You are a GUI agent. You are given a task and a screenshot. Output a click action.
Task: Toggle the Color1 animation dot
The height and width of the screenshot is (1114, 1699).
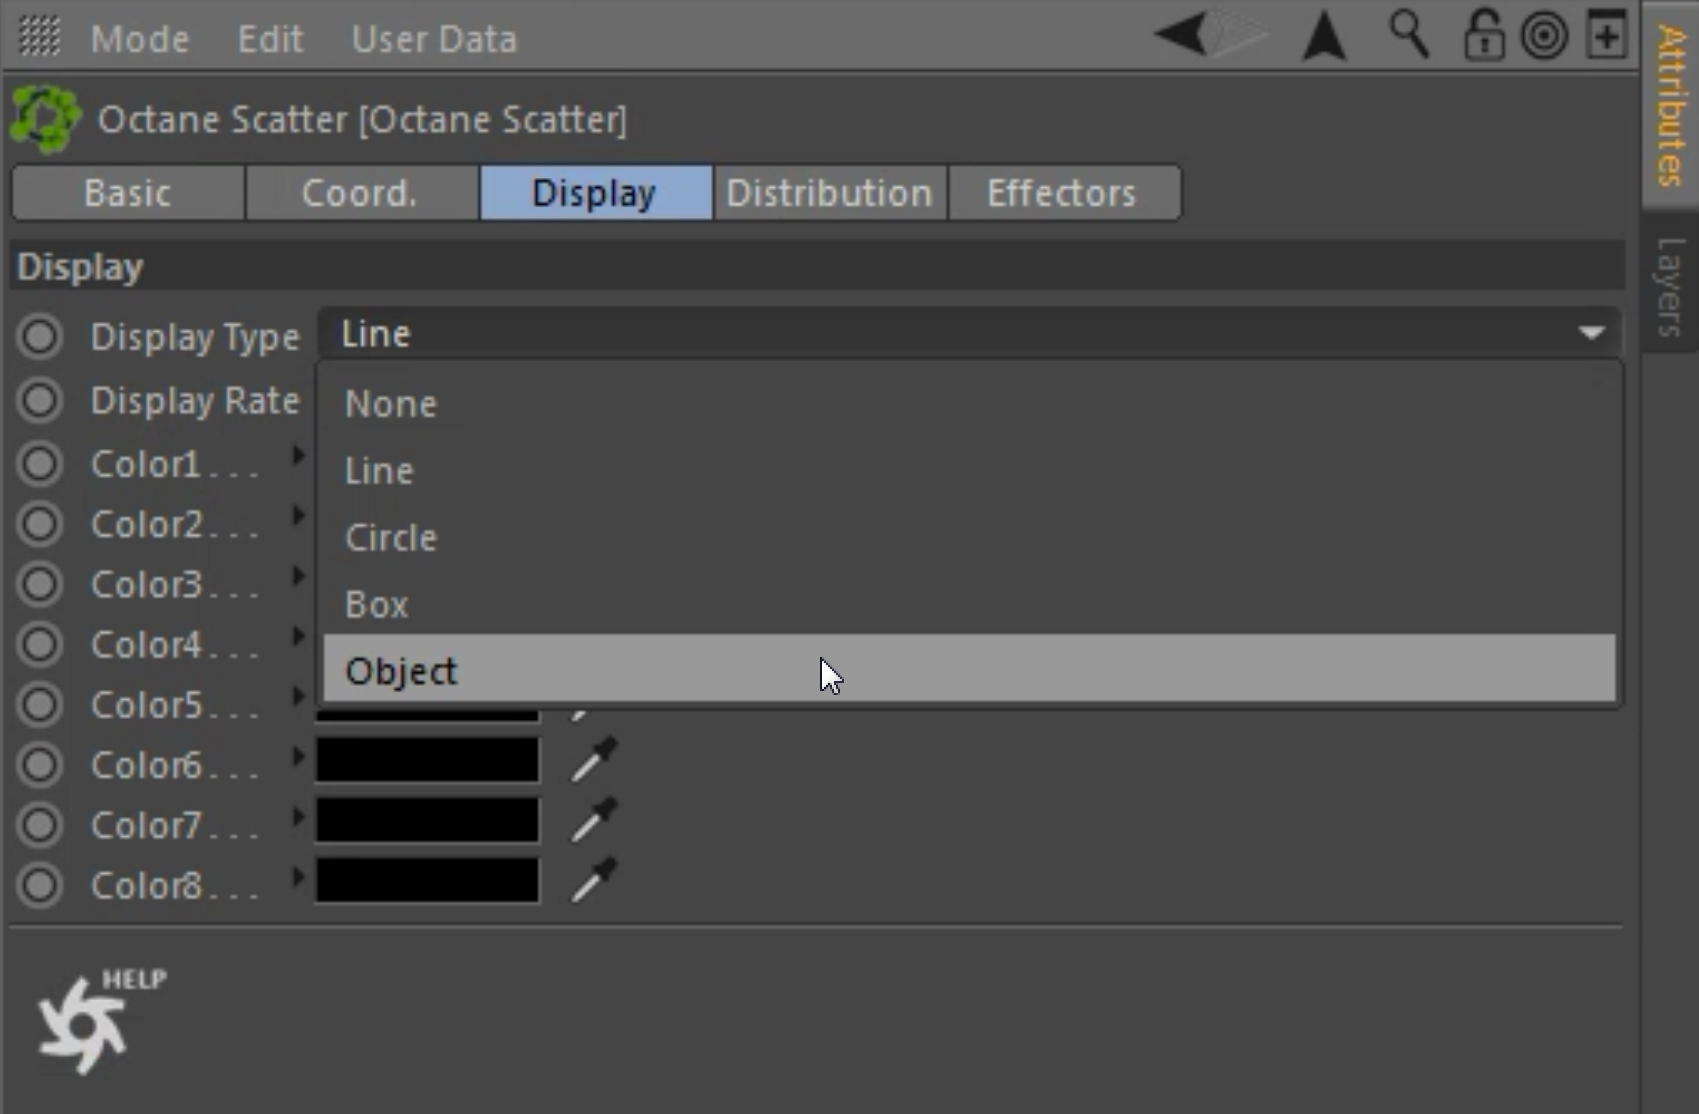click(40, 464)
